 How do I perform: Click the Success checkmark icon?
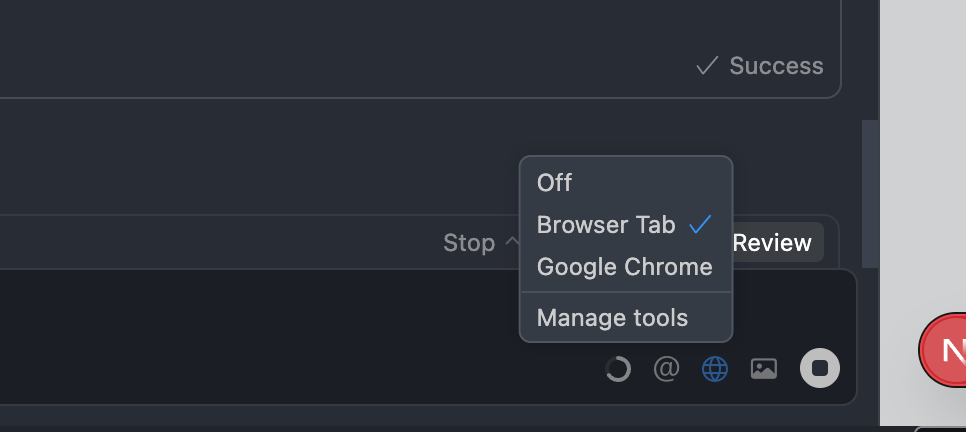click(x=707, y=66)
